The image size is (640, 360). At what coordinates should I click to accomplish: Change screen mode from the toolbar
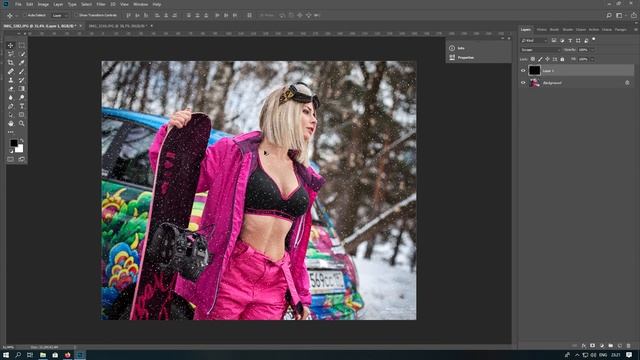22,159
